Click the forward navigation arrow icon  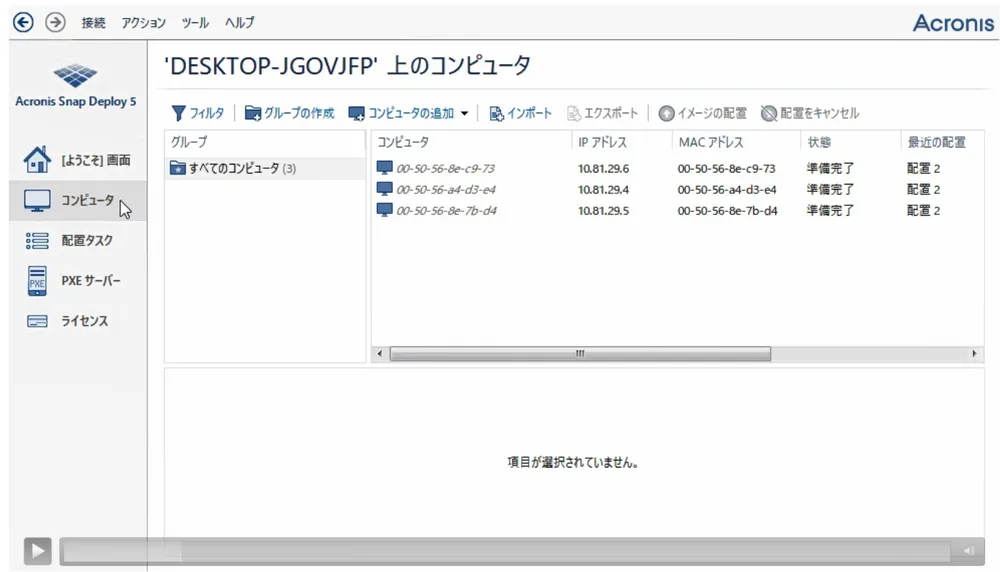(55, 22)
